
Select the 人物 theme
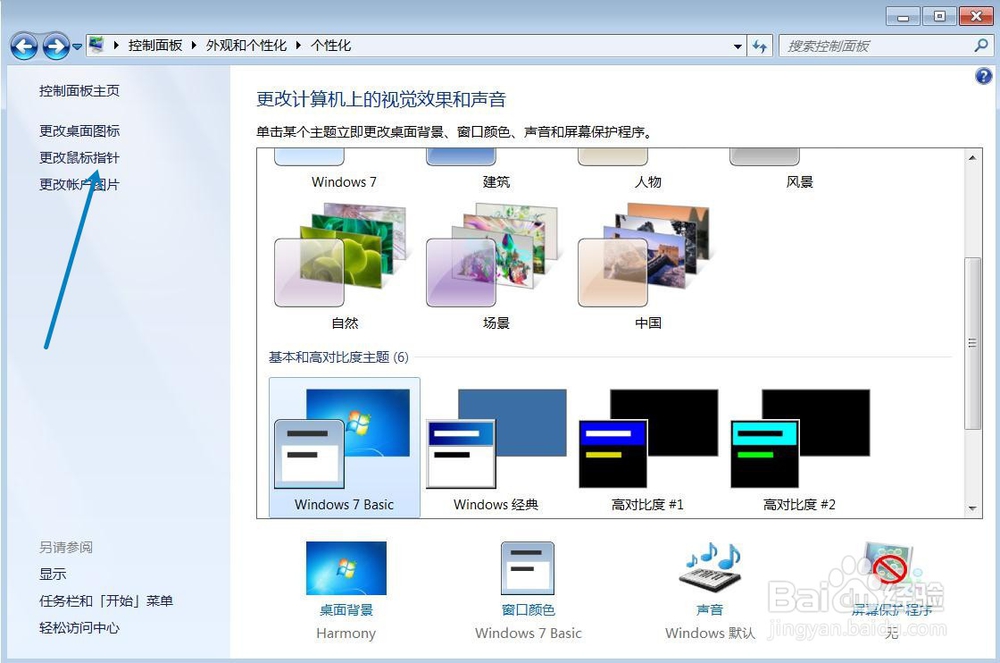point(648,170)
